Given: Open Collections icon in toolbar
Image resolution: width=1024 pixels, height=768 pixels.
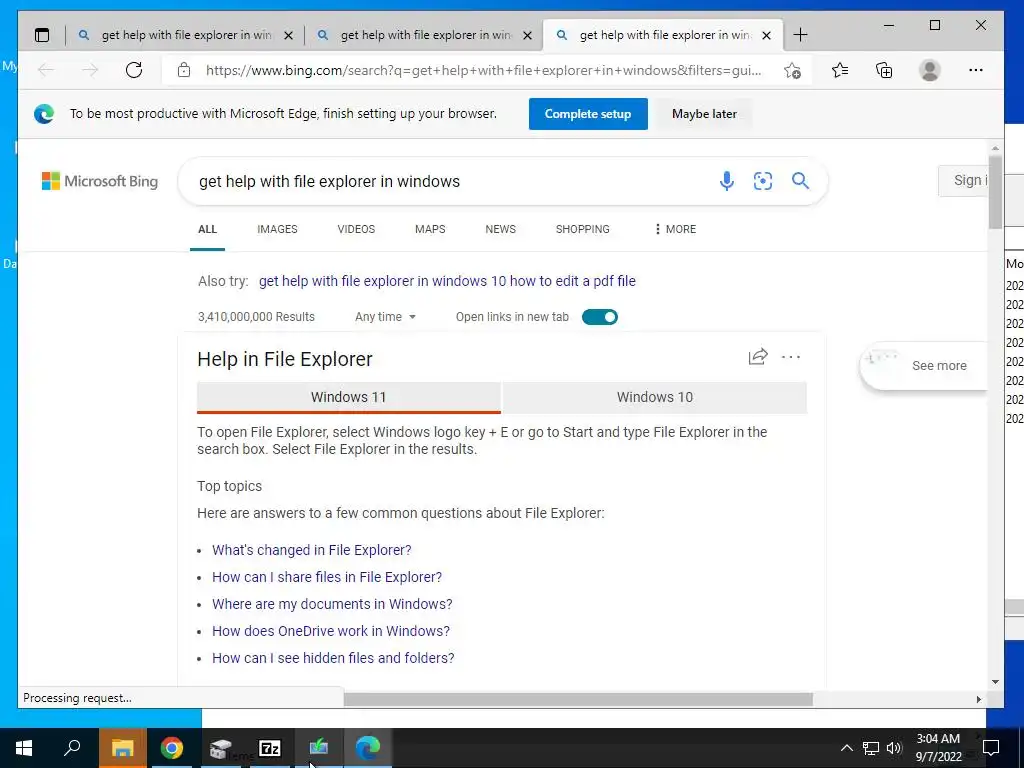Looking at the screenshot, I should pos(884,70).
